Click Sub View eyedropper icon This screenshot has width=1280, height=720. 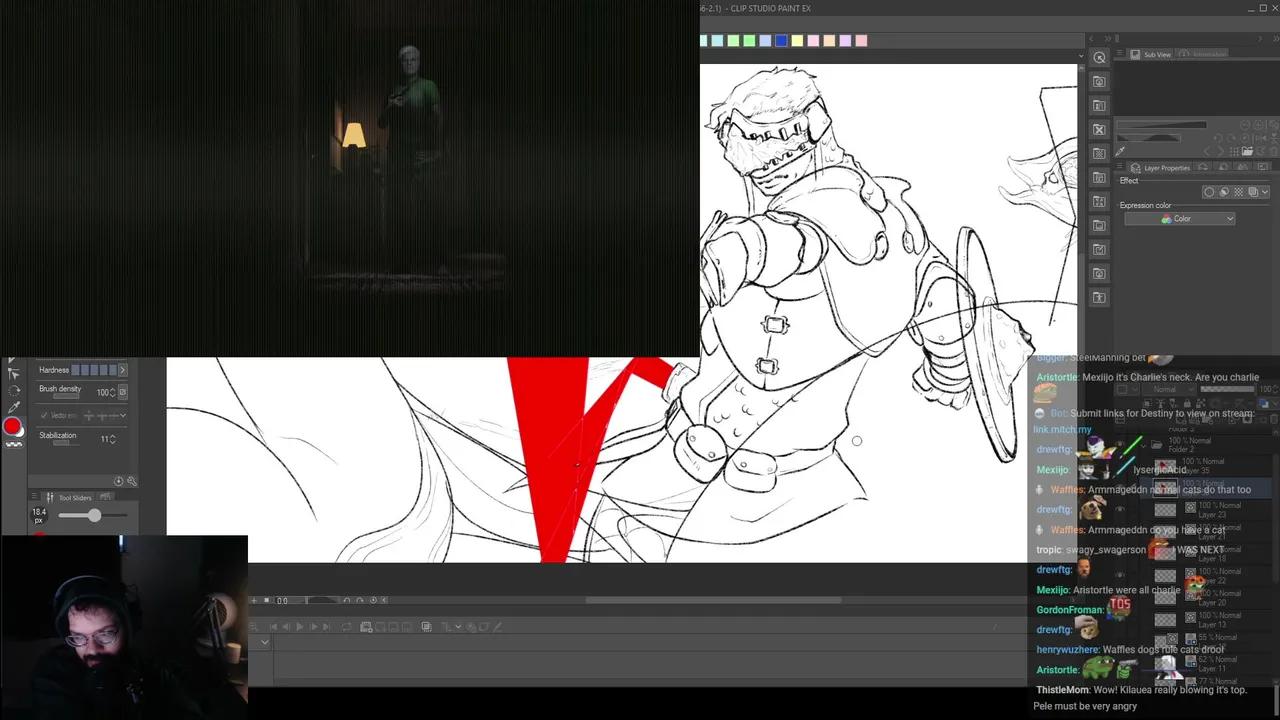[1120, 151]
